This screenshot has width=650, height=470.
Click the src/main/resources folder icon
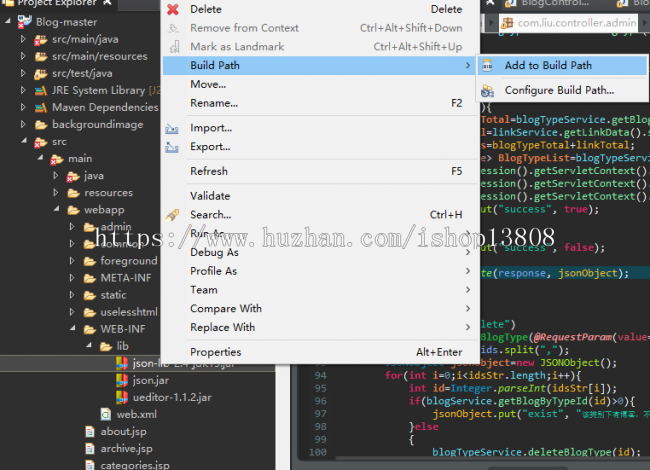click(x=41, y=56)
